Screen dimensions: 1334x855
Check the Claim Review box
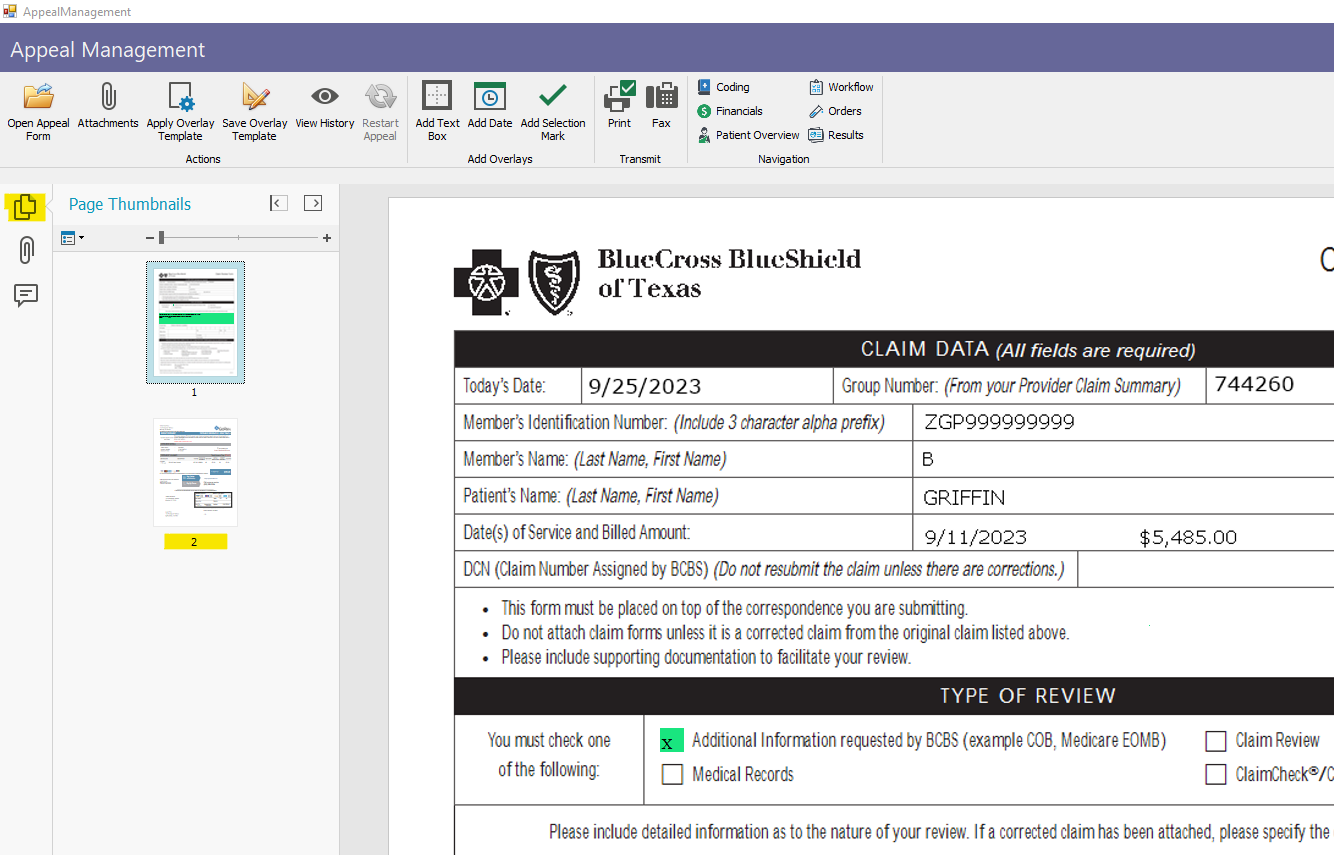[1215, 741]
